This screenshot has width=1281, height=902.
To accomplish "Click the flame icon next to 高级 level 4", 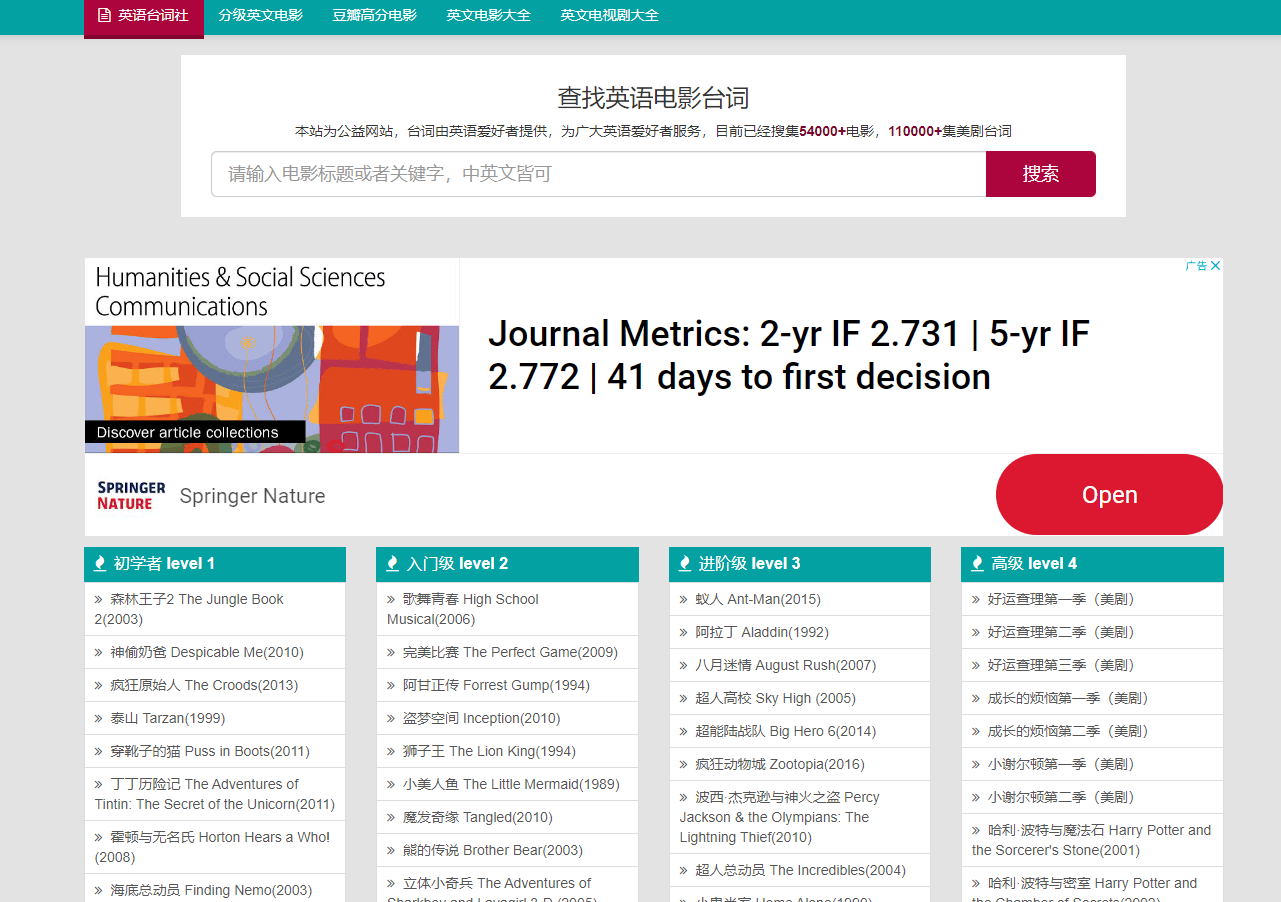I will pyautogui.click(x=977, y=564).
